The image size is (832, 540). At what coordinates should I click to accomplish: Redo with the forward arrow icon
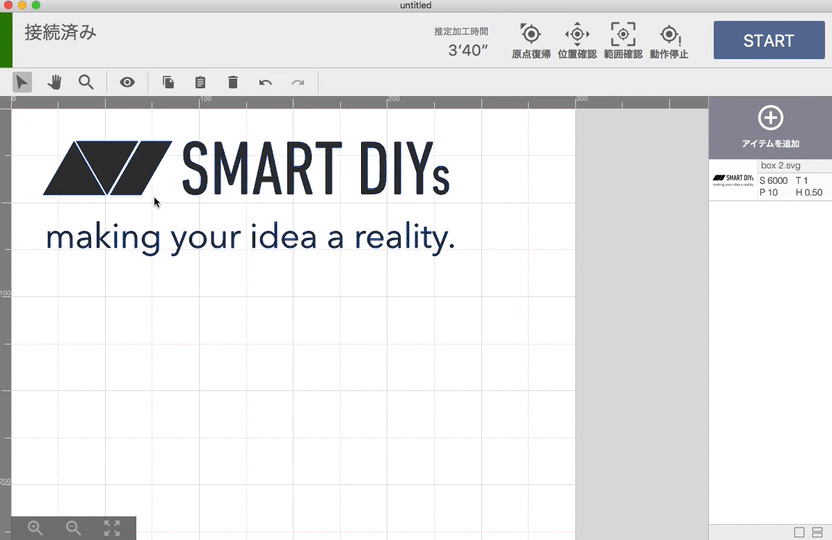(x=298, y=82)
